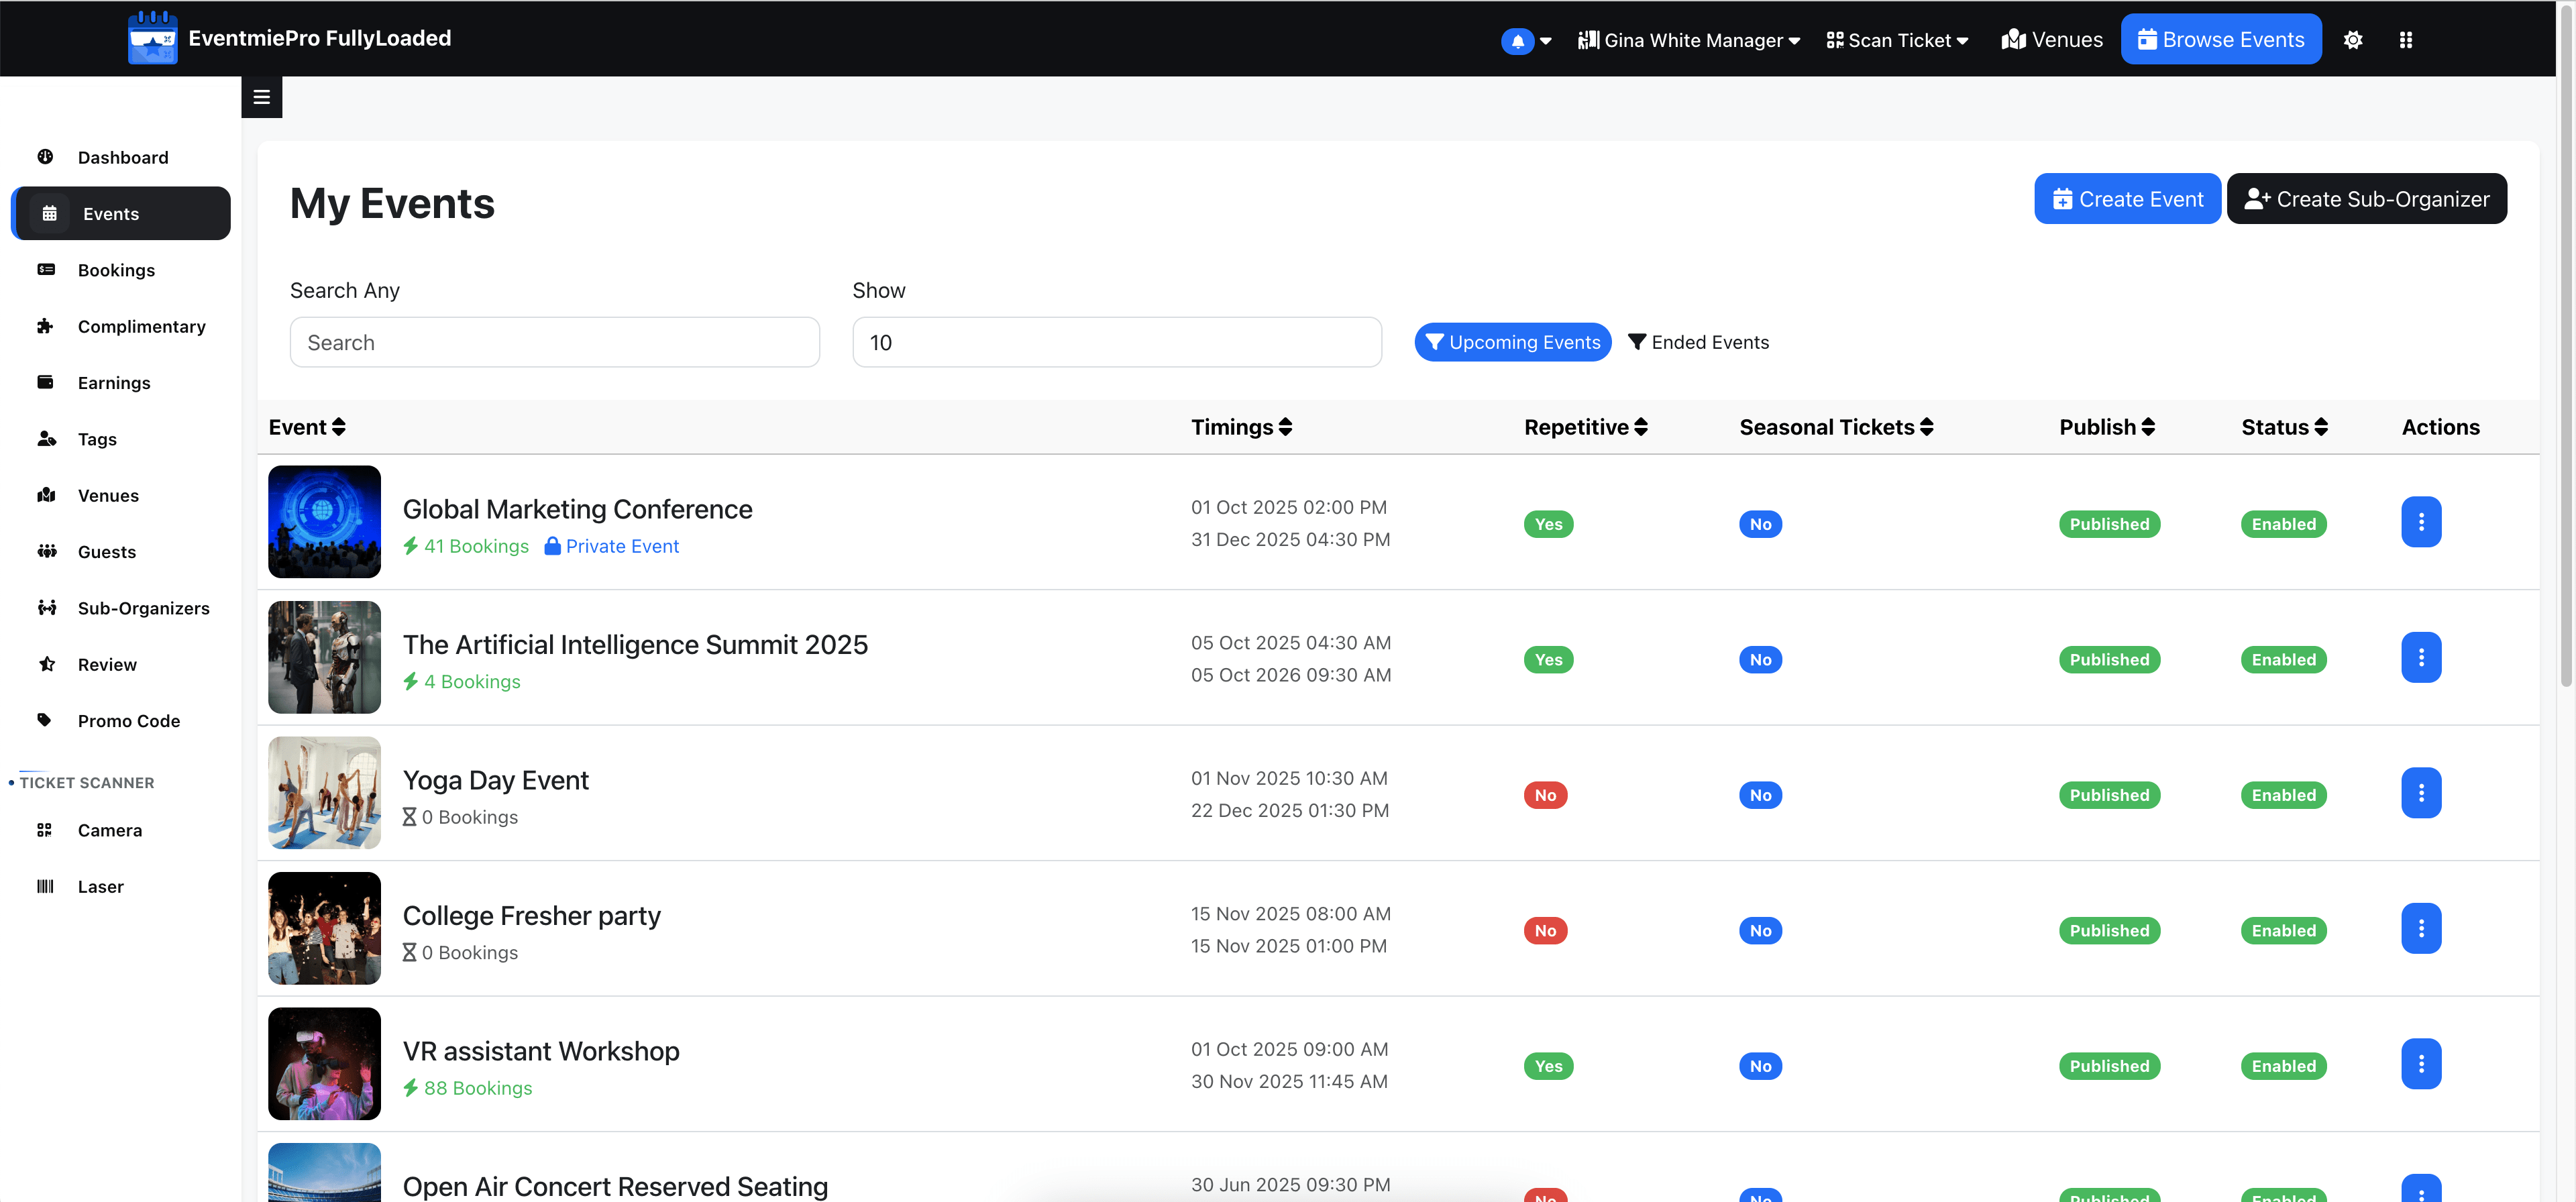The image size is (2576, 1202).
Task: Click the Promo Code tag icon
Action: click(44, 720)
